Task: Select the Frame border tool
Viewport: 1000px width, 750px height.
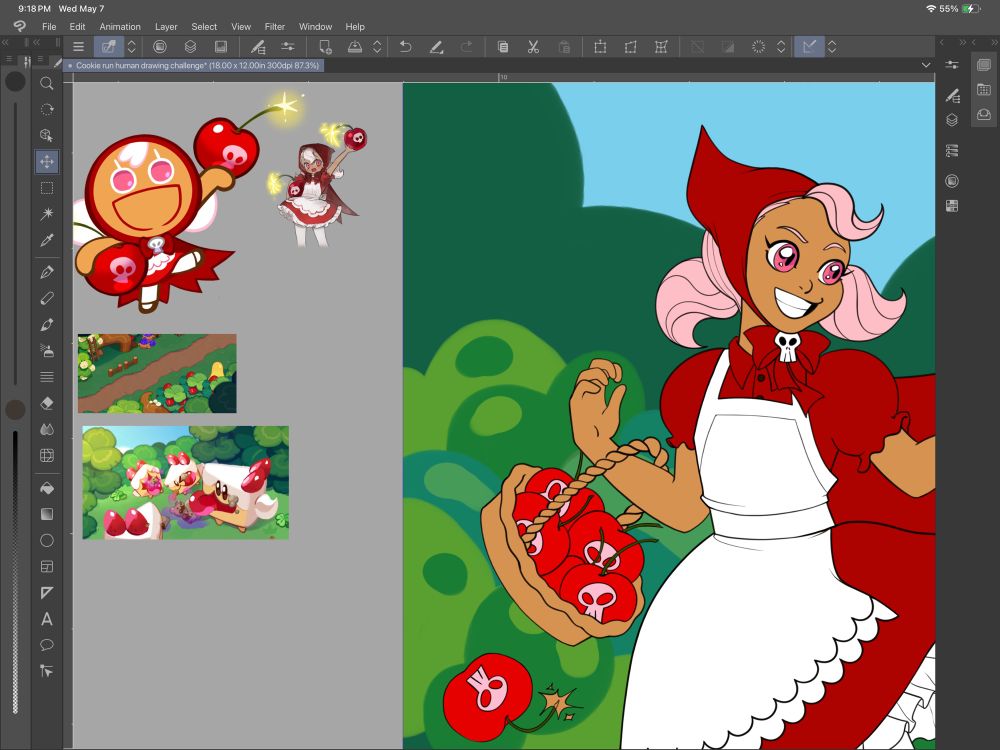Action: point(47,566)
